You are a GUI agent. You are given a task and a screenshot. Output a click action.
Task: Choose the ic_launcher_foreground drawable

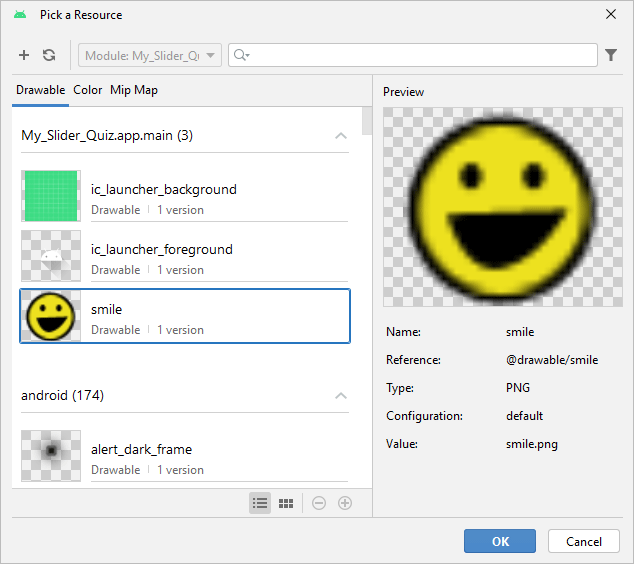[185, 257]
